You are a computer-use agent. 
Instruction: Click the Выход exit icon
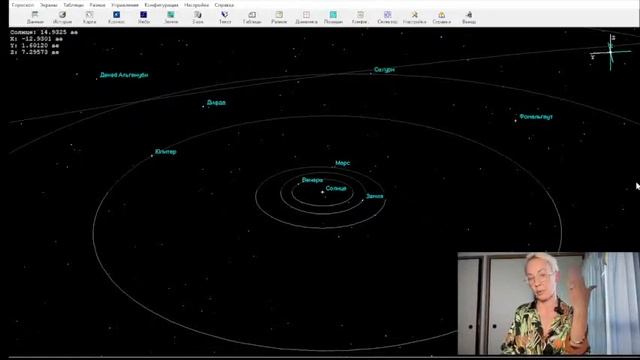(x=469, y=17)
